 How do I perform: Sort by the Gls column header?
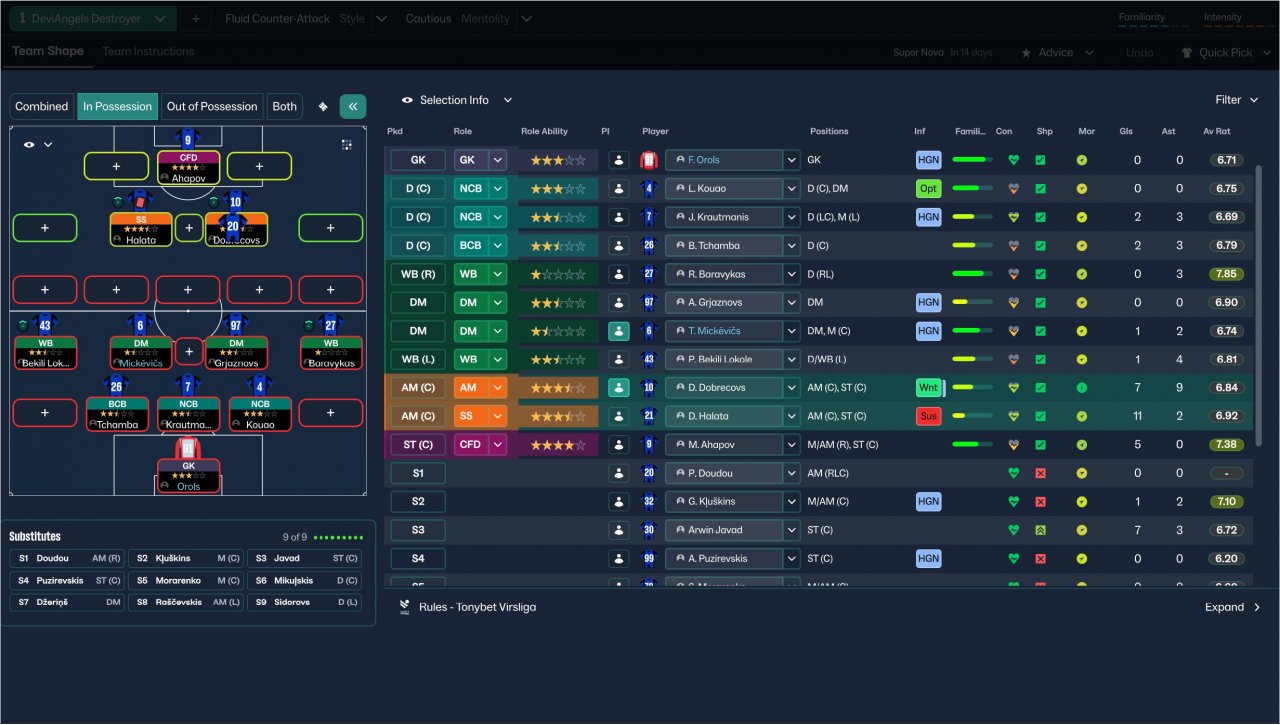pos(1126,131)
